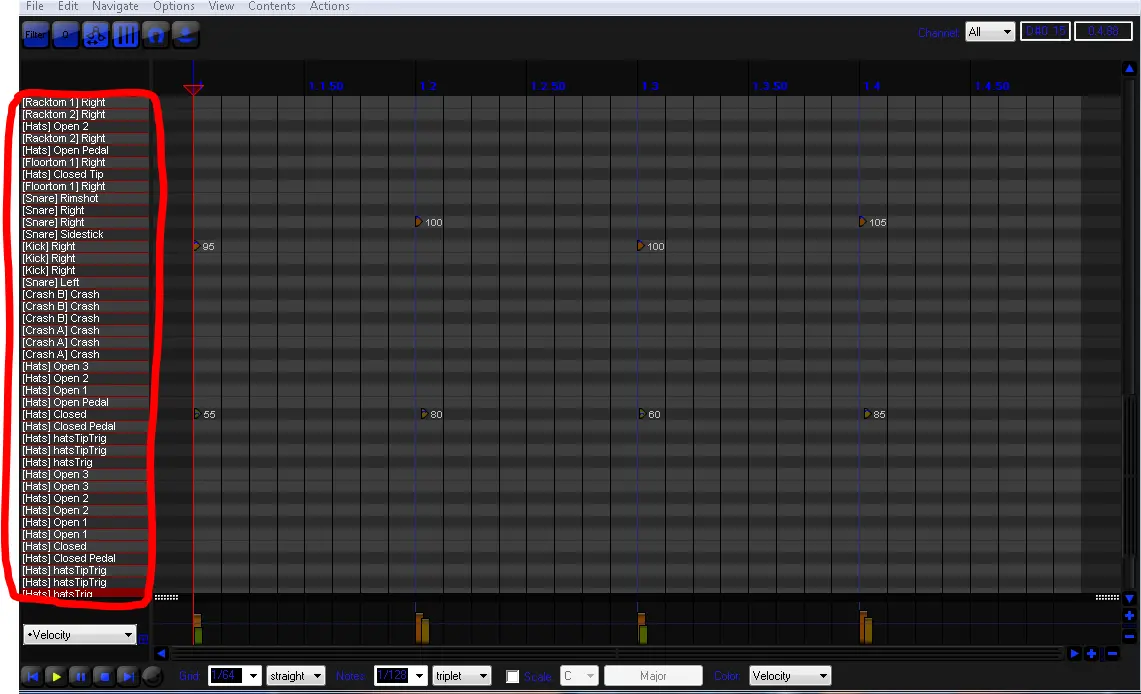Click the headphones toolbar icon

click(x=156, y=35)
